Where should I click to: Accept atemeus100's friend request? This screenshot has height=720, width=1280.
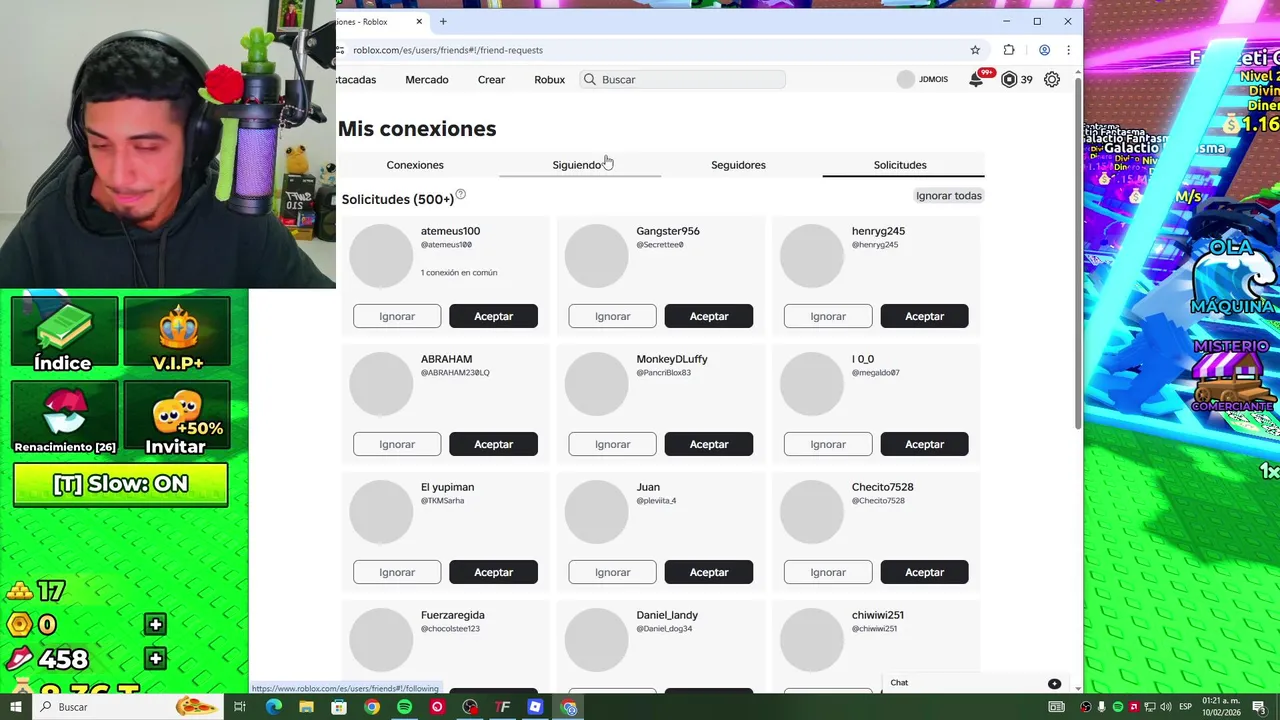493,316
